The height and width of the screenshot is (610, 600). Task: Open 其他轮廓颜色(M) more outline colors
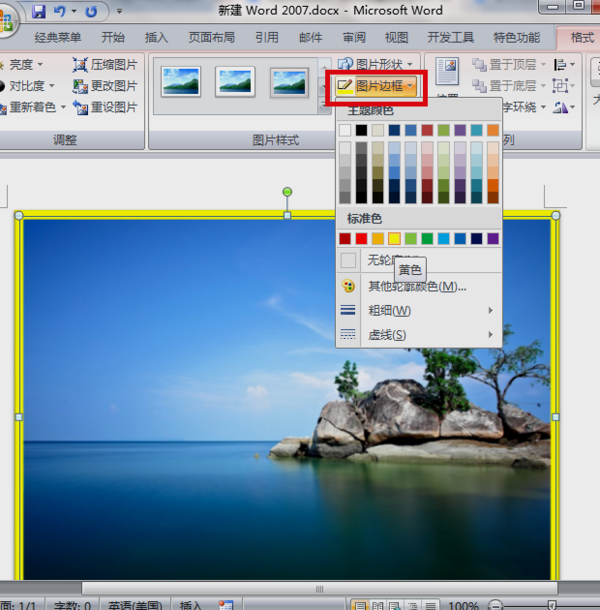419,286
